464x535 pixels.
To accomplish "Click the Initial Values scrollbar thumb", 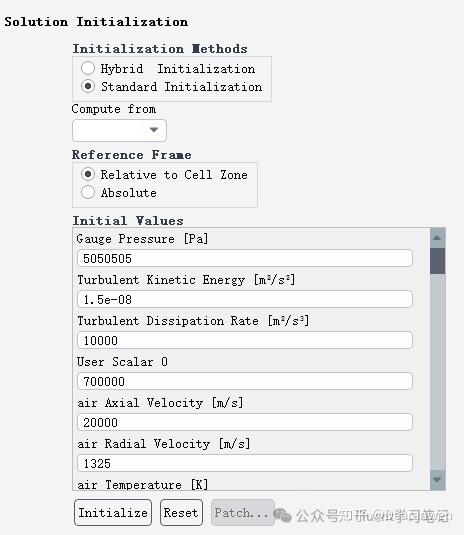I will tap(437, 261).
